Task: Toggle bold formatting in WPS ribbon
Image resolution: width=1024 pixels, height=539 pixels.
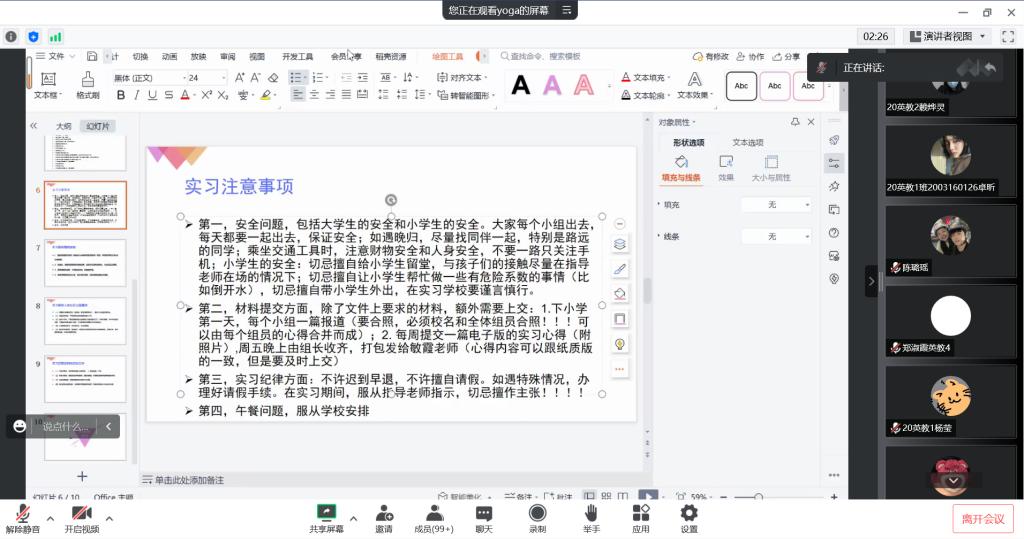Action: [121, 96]
